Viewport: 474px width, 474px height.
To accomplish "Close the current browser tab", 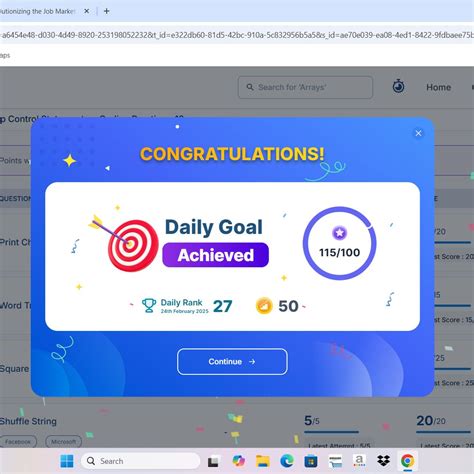I will pyautogui.click(x=87, y=11).
